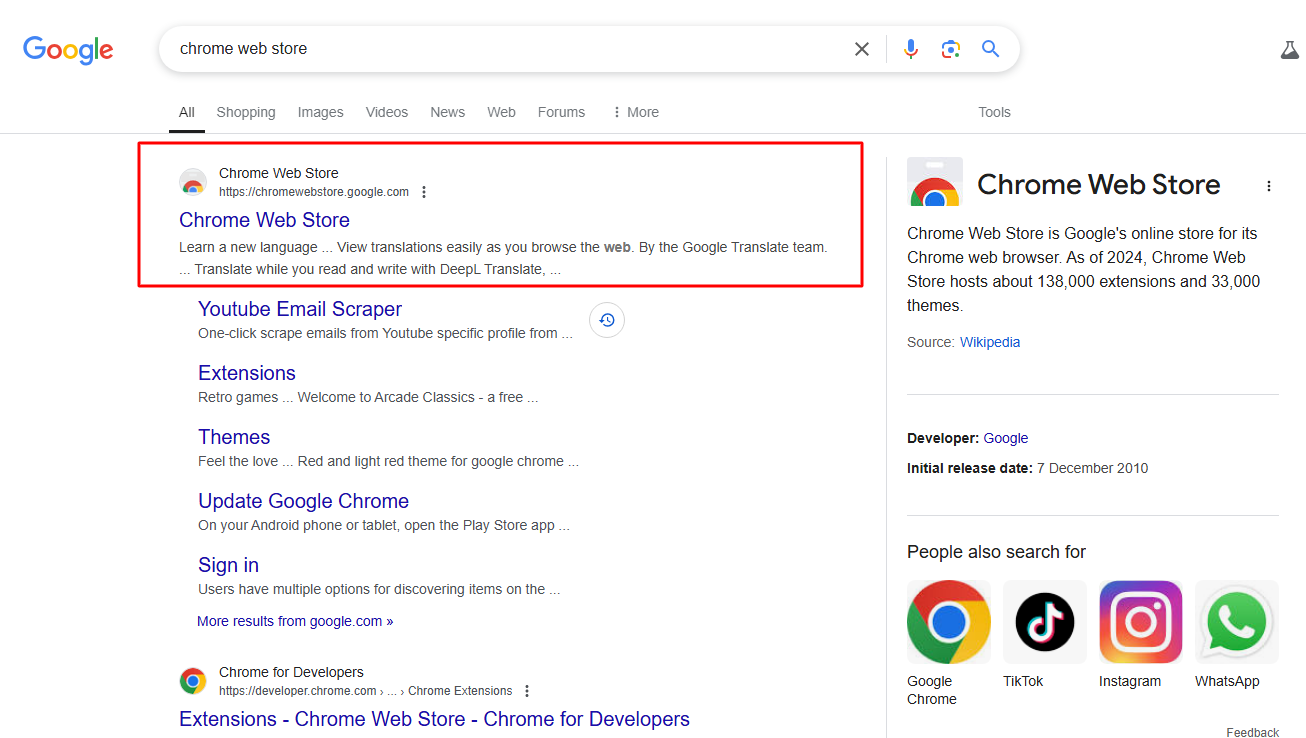Click the Google logo
The width and height of the screenshot is (1306, 738).
[67, 50]
